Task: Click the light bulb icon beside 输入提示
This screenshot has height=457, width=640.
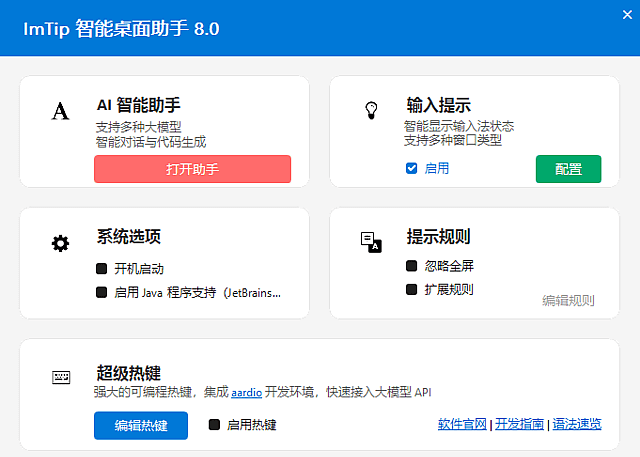Action: (371, 110)
